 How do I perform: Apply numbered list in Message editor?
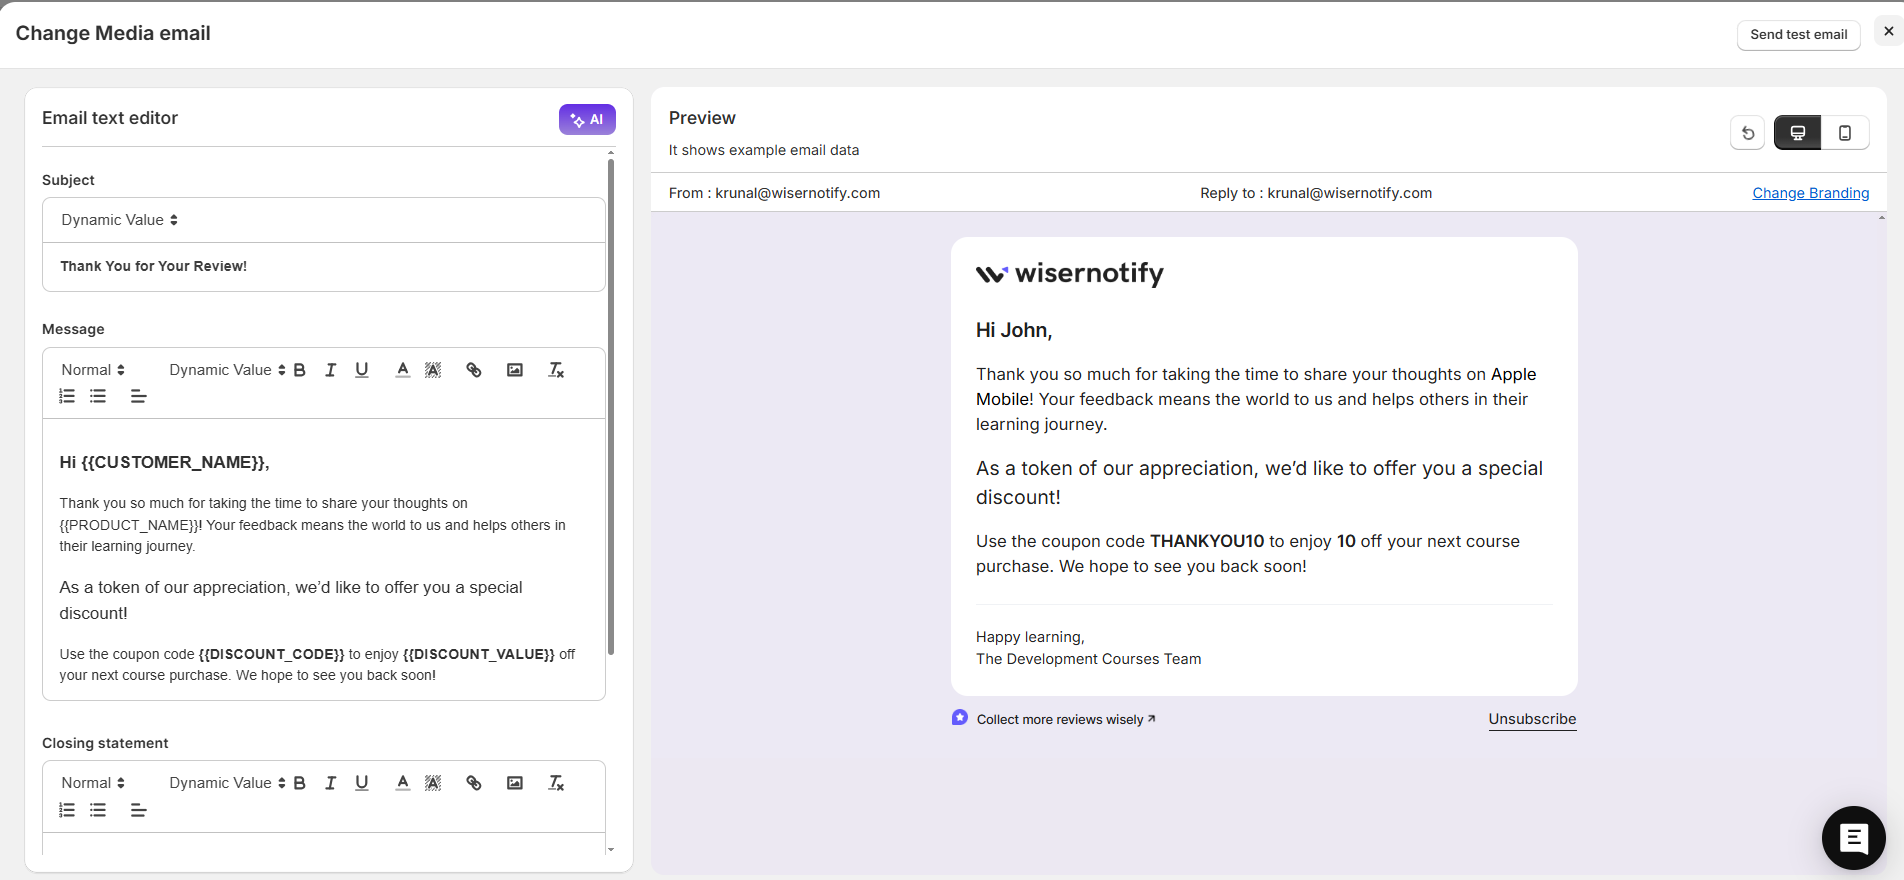click(67, 397)
